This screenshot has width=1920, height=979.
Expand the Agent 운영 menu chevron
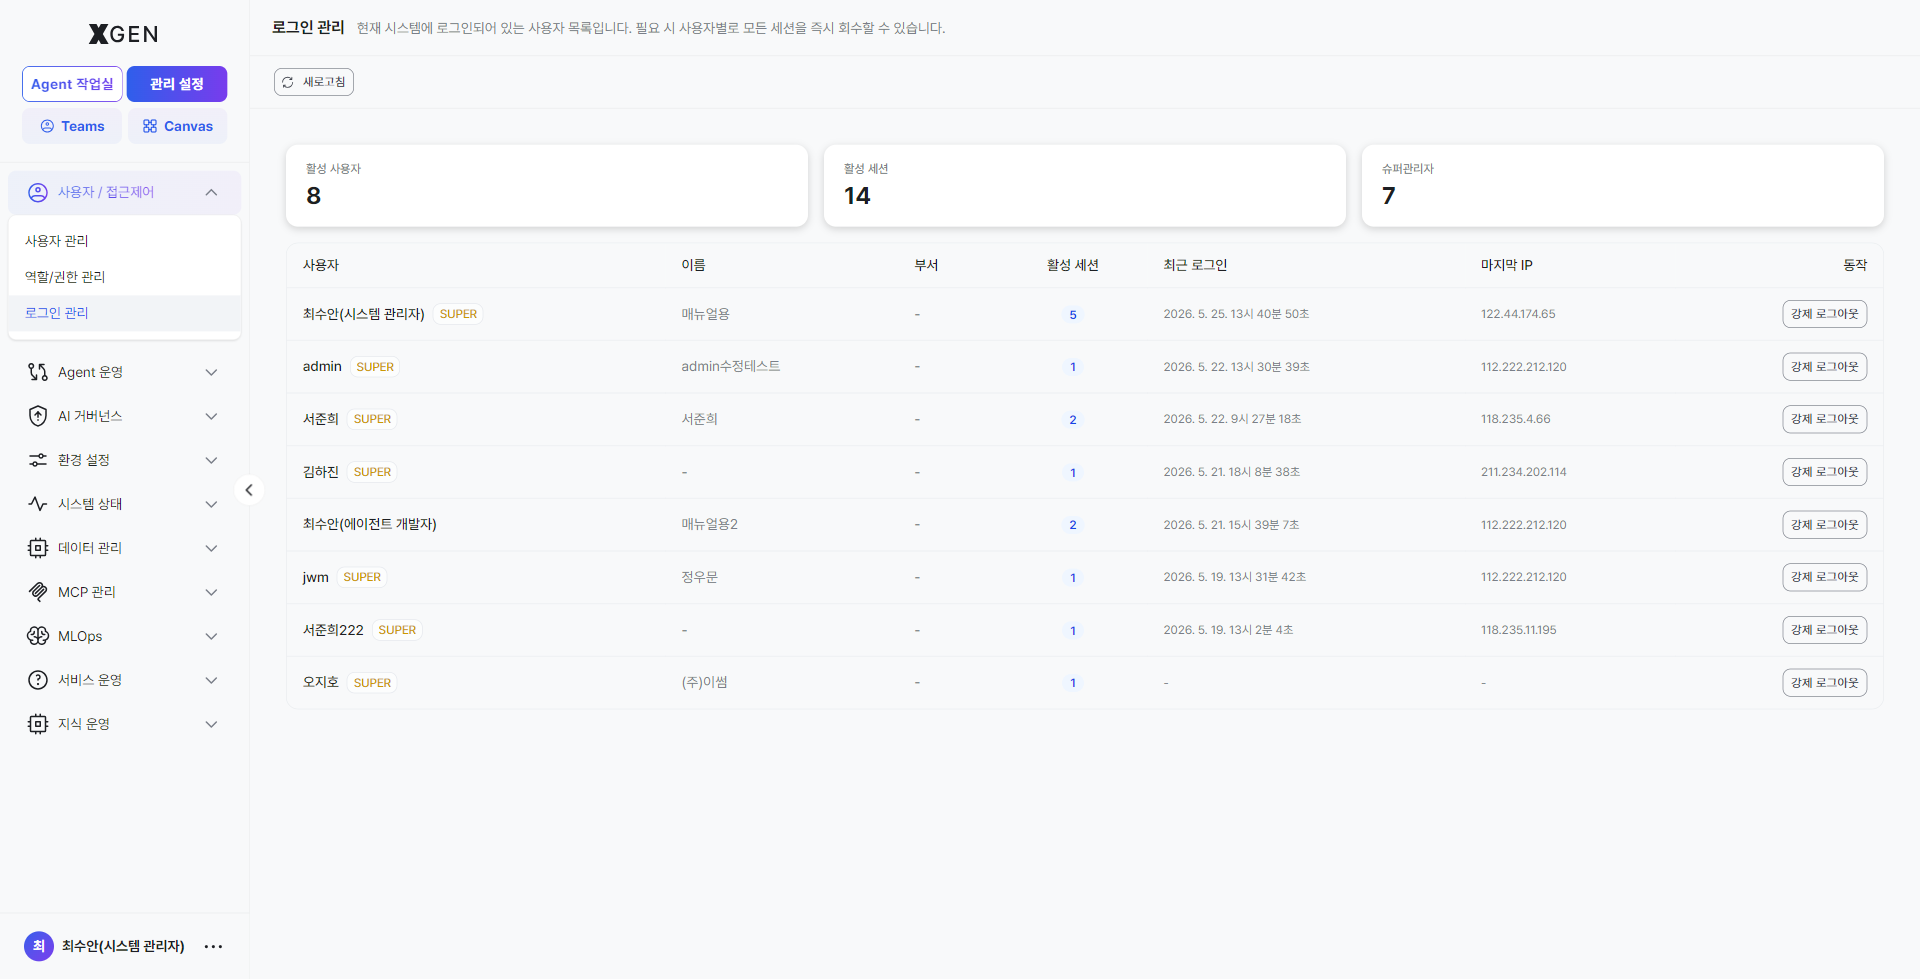point(211,372)
